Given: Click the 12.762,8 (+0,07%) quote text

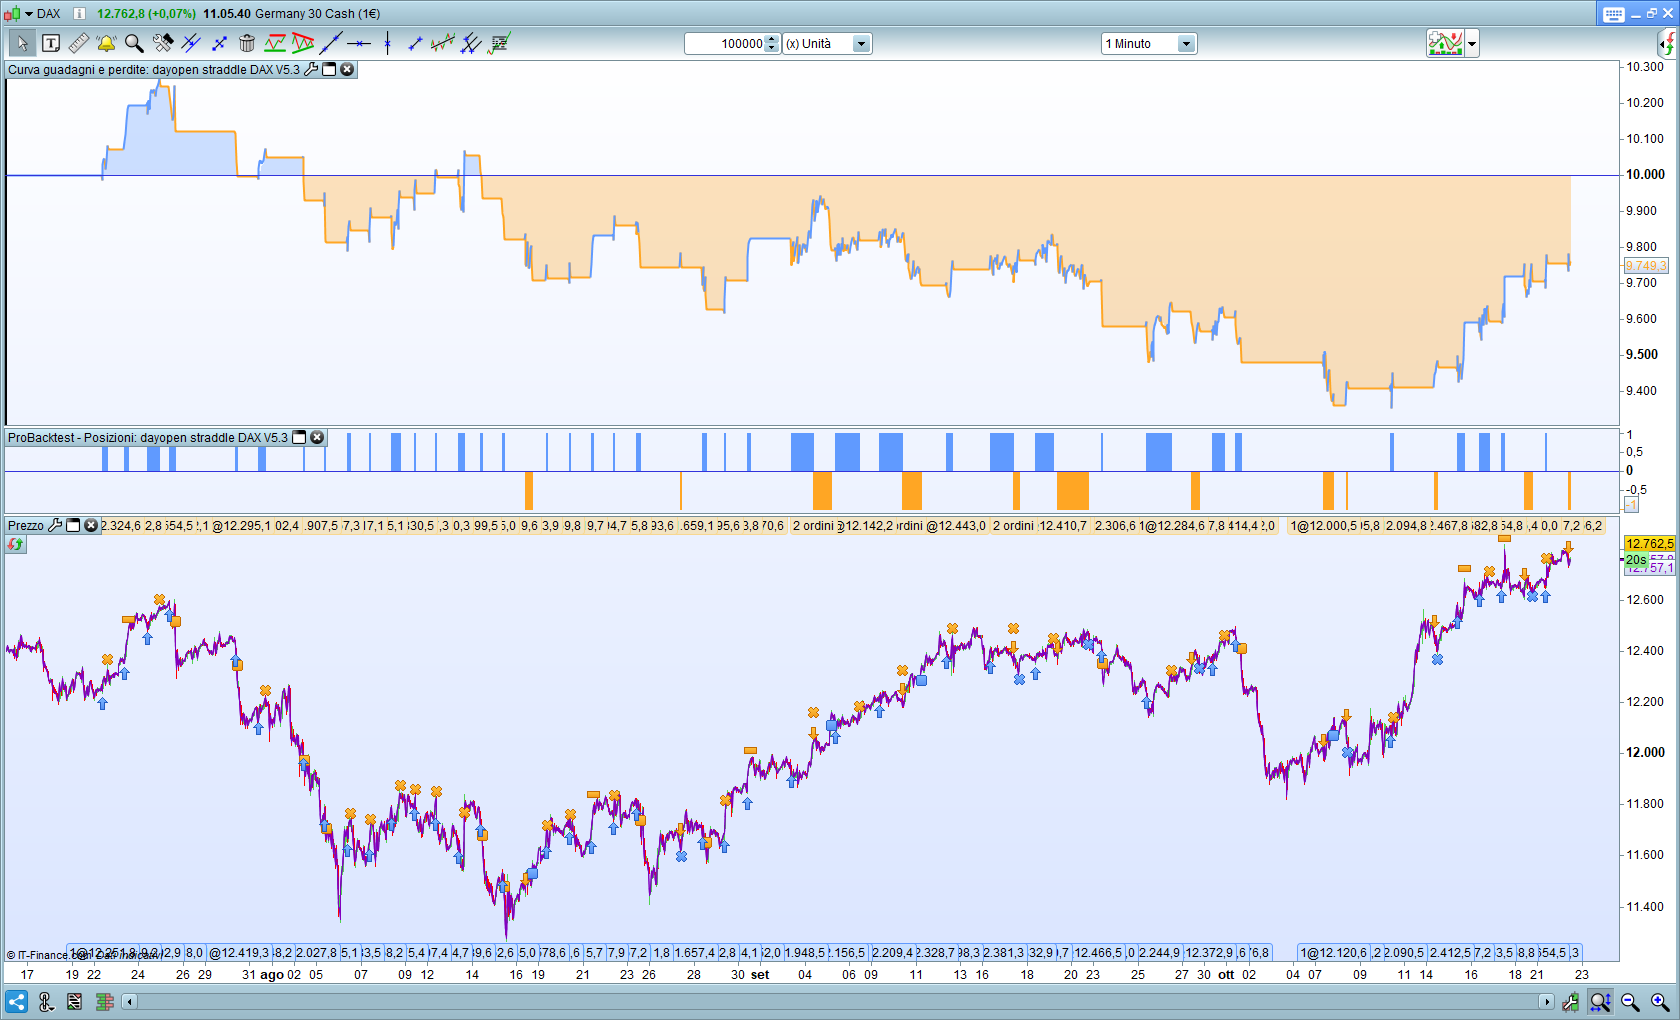Looking at the screenshot, I should pos(147,14).
